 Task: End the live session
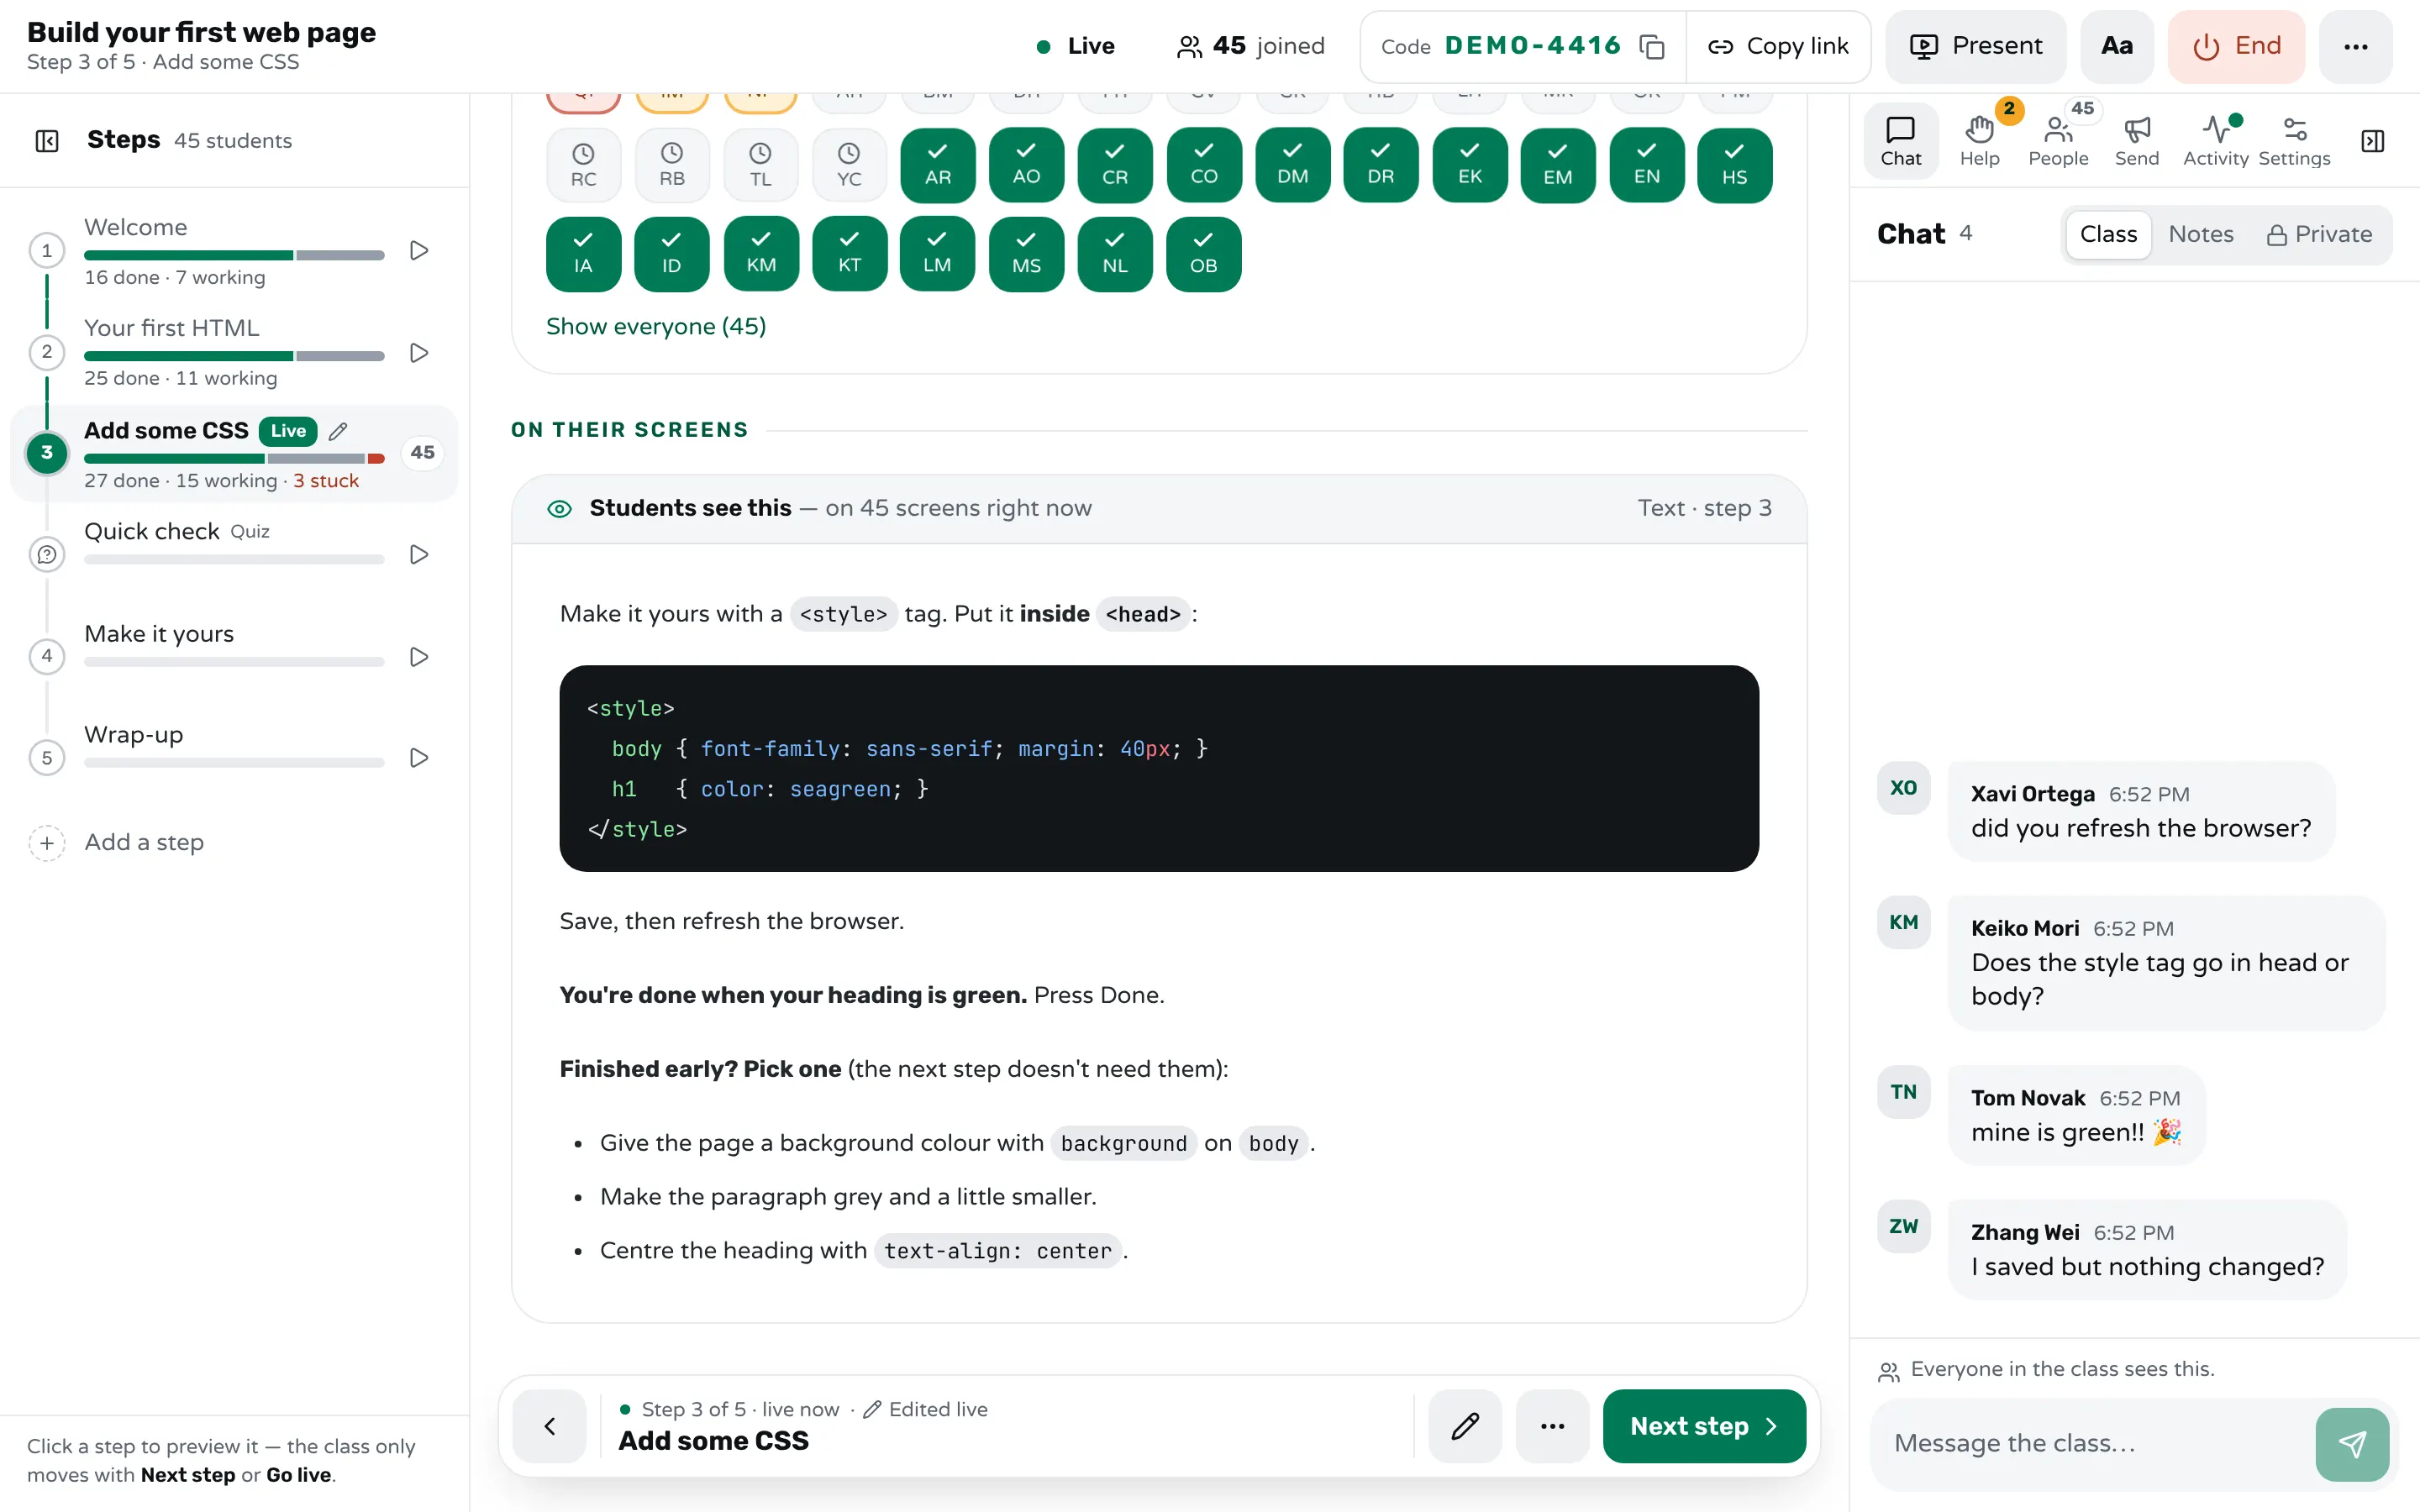pyautogui.click(x=2236, y=46)
